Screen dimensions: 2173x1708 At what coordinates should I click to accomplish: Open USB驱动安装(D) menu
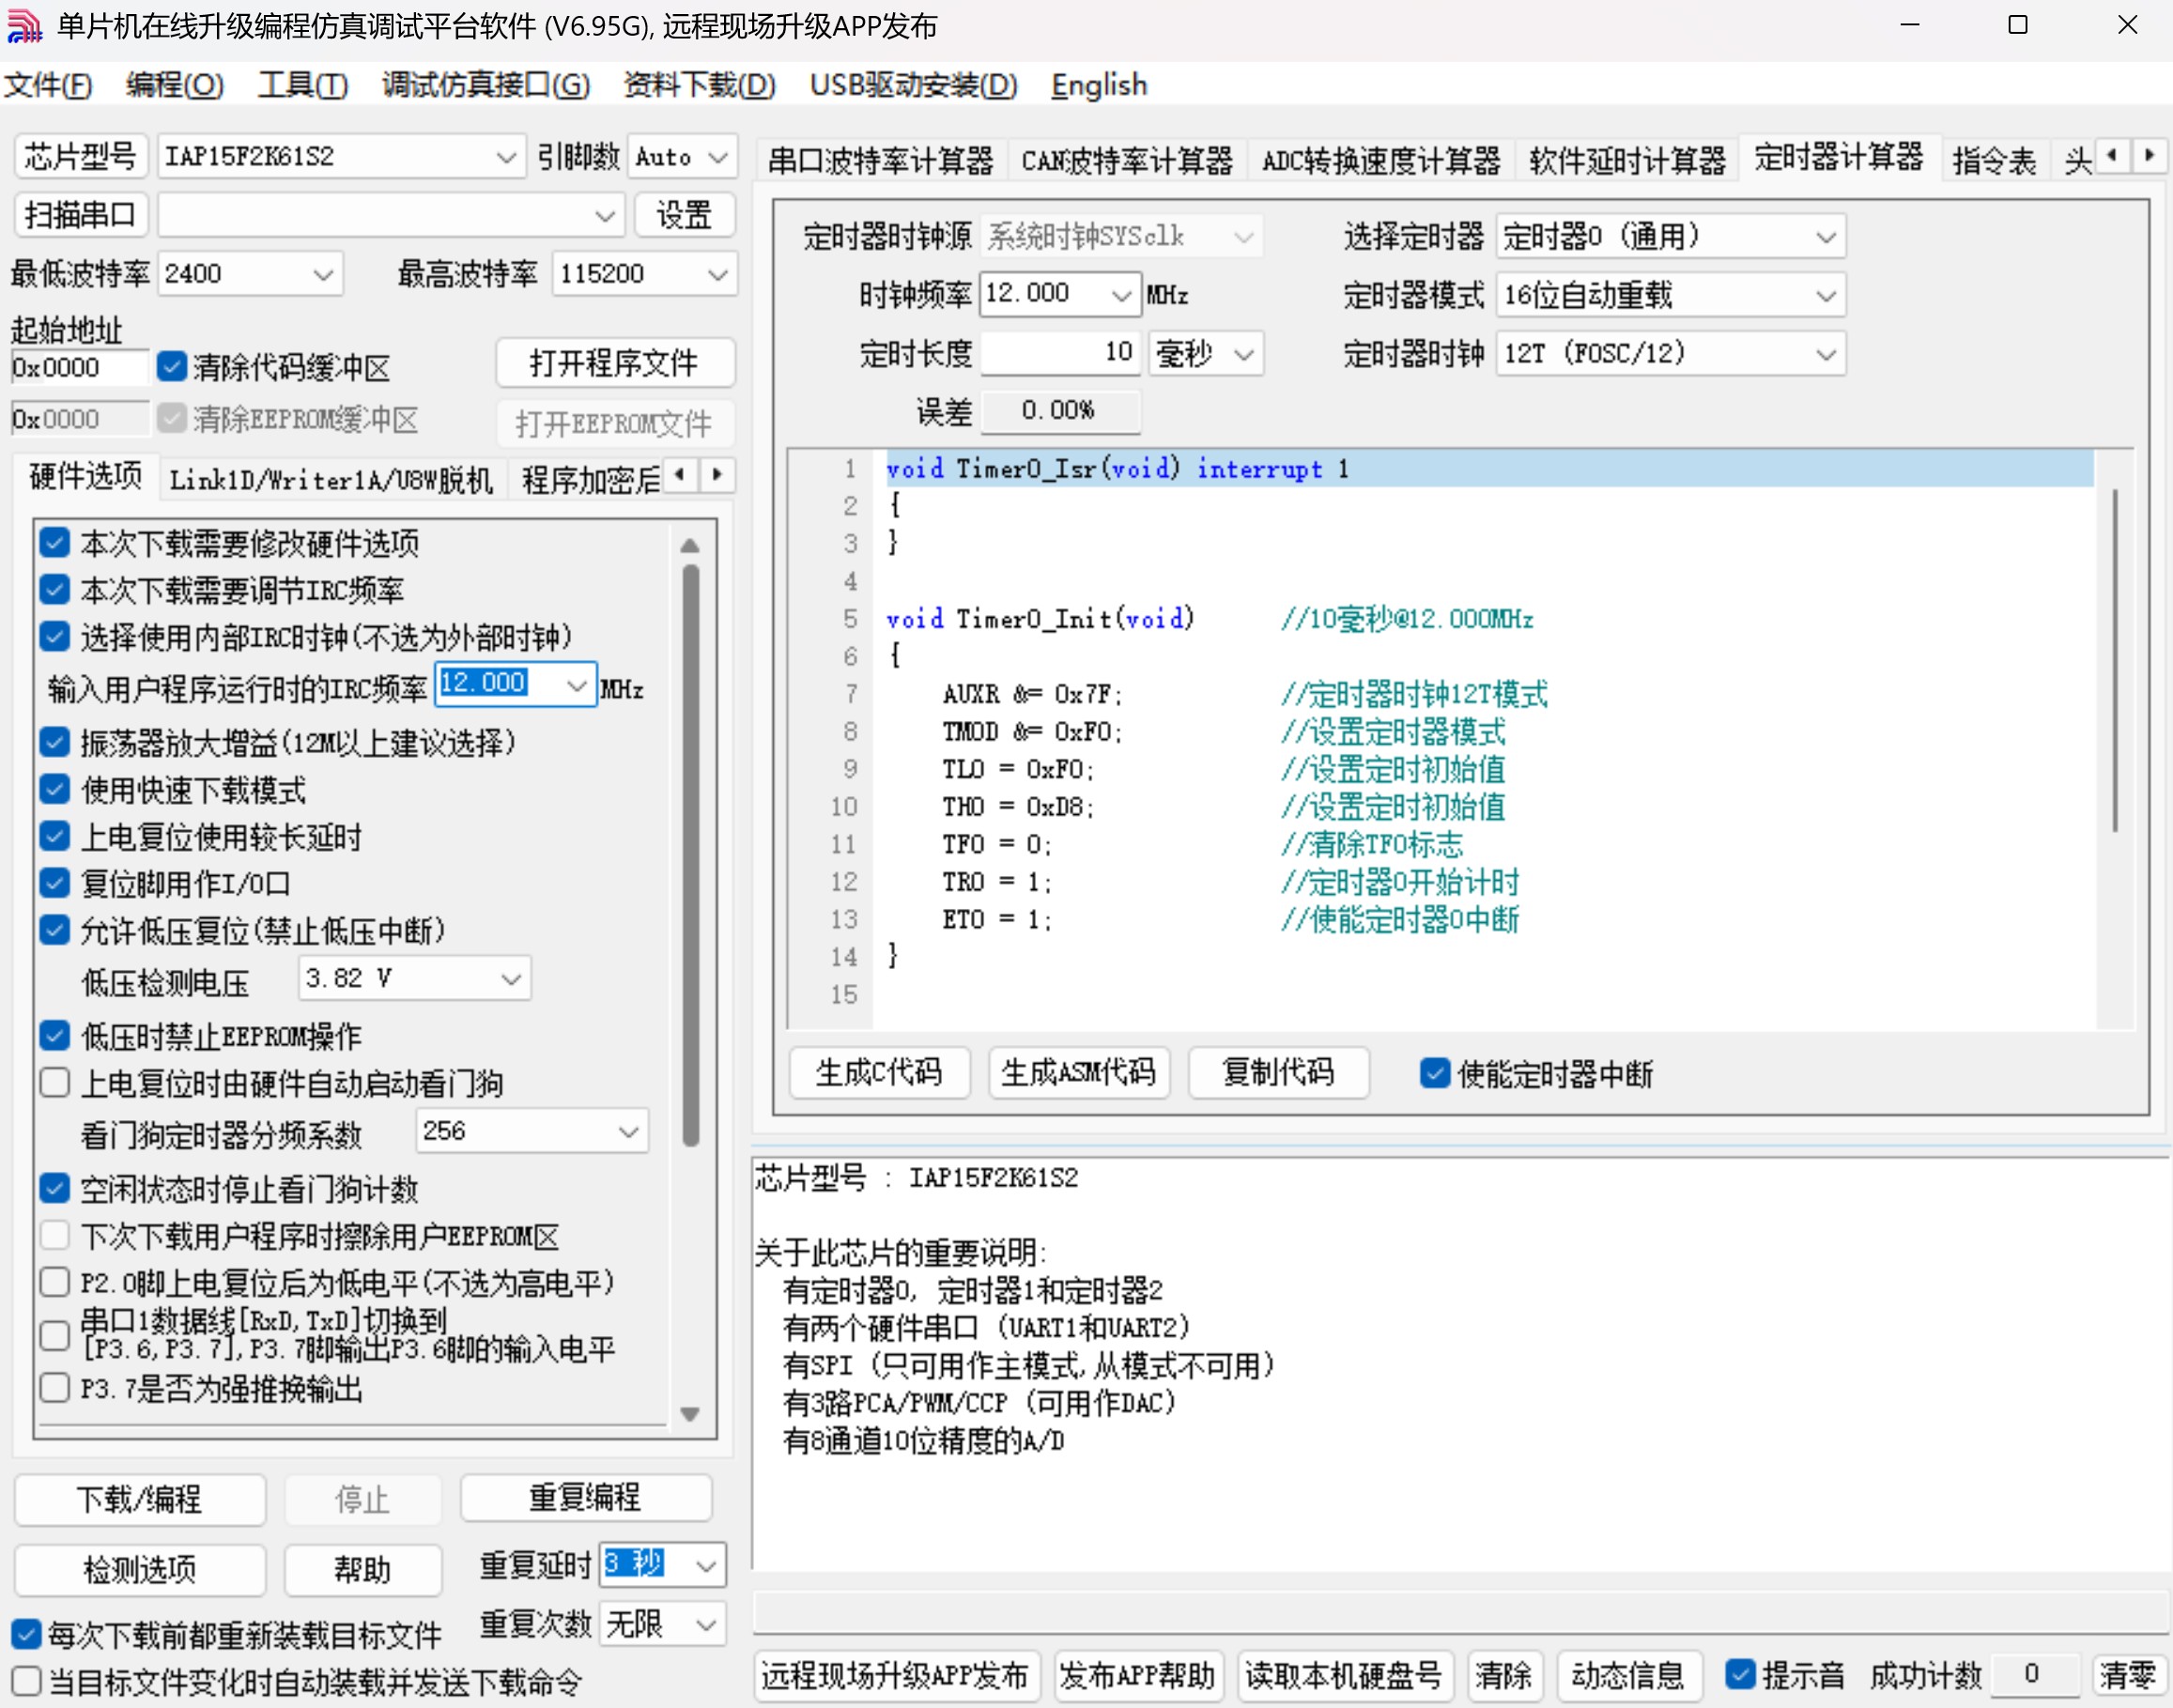click(913, 85)
